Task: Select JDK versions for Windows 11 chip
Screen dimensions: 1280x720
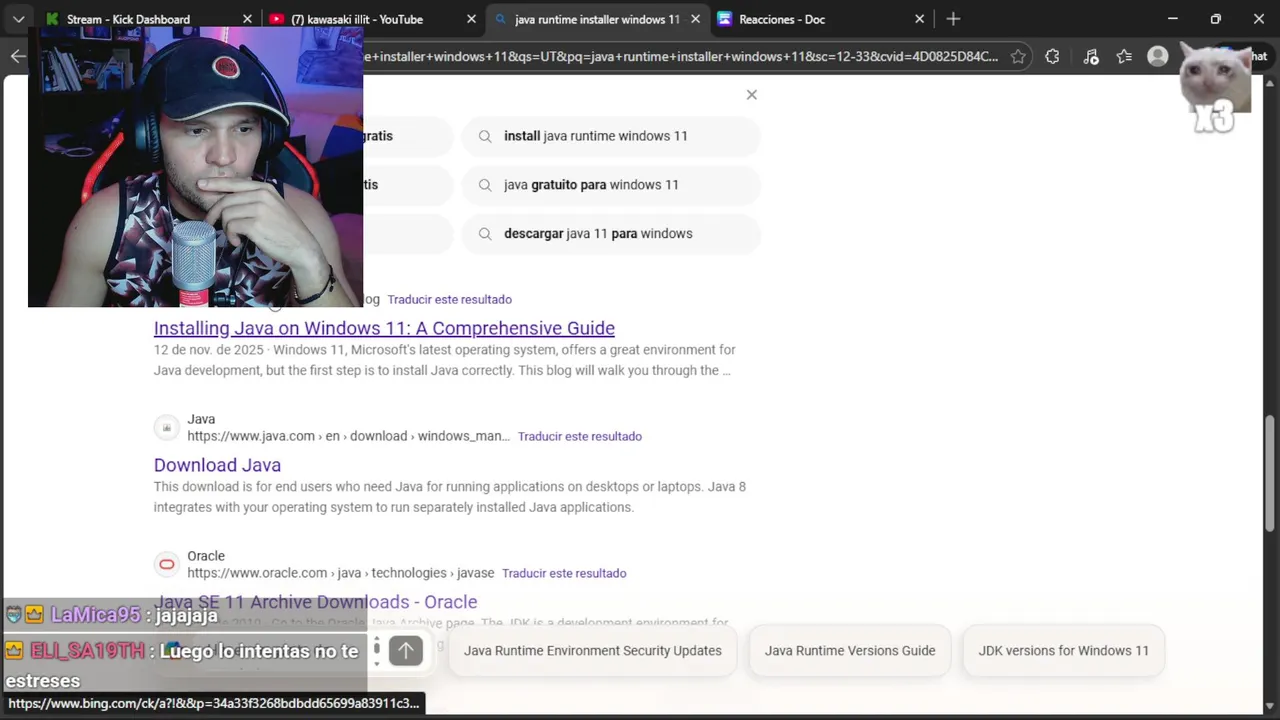Action: point(1063,651)
